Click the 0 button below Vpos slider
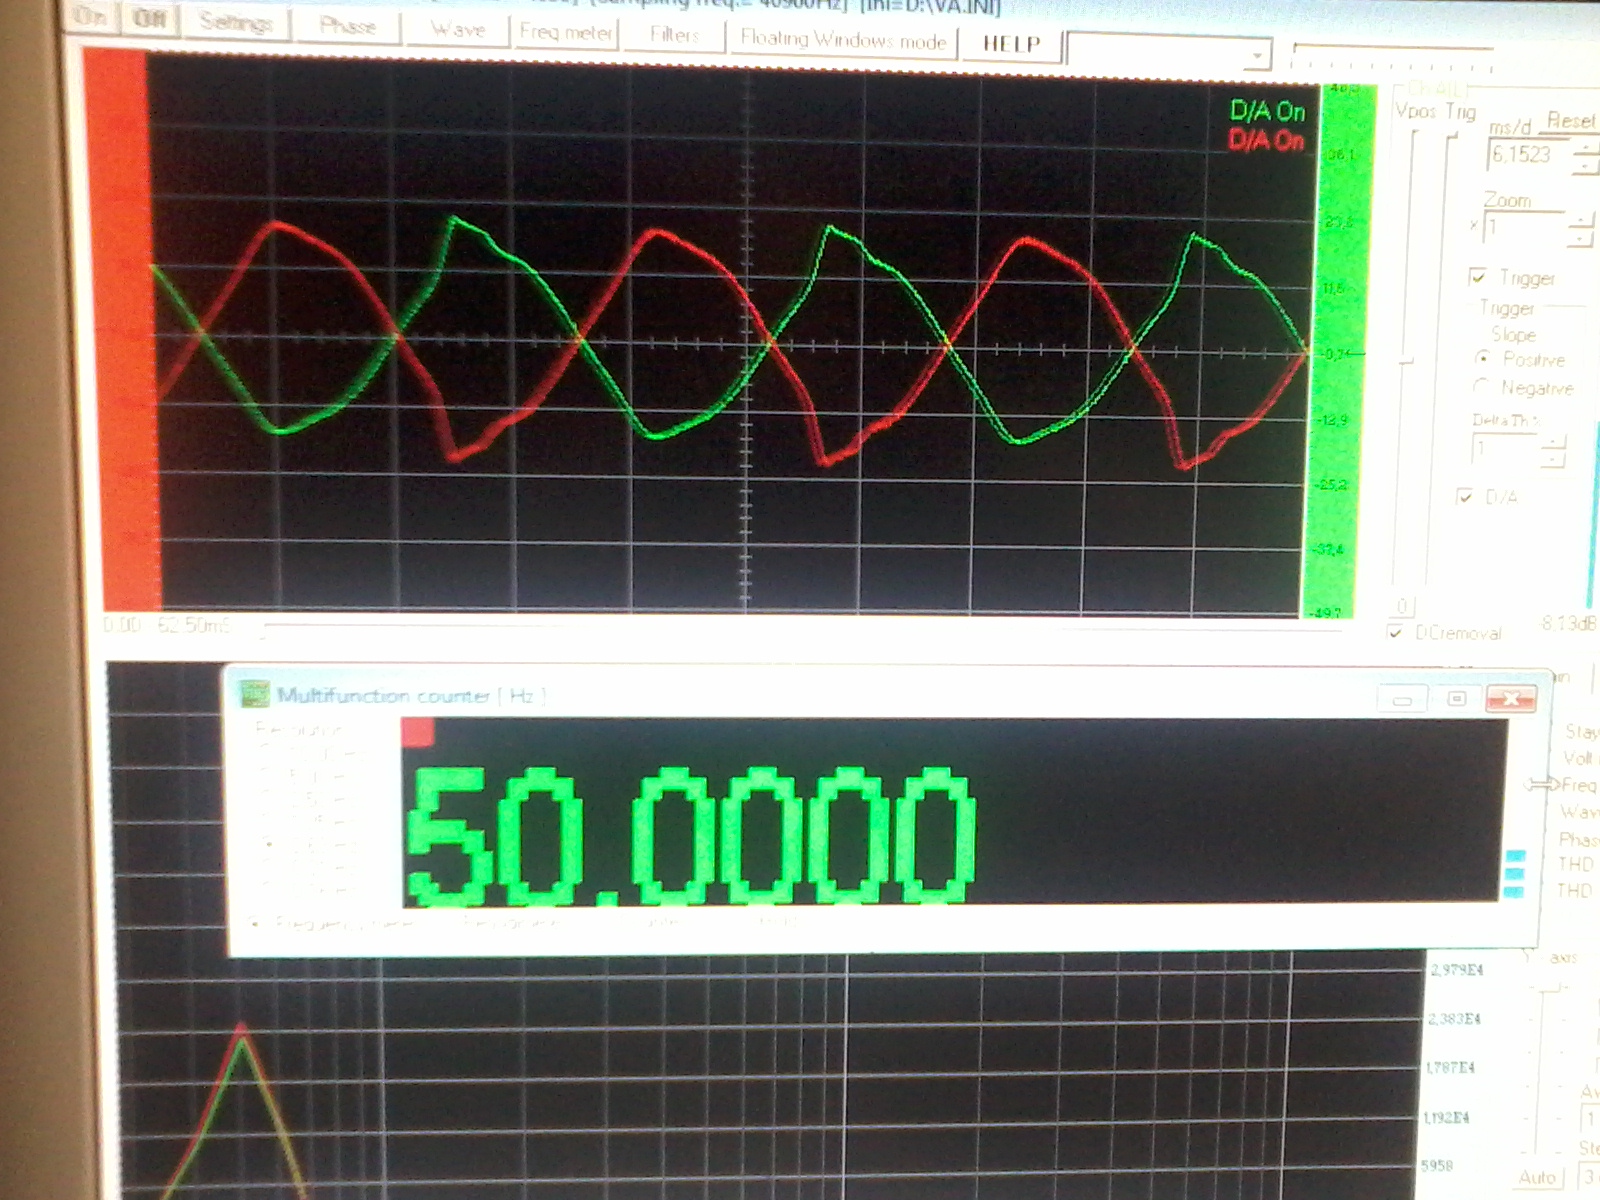 (1403, 606)
